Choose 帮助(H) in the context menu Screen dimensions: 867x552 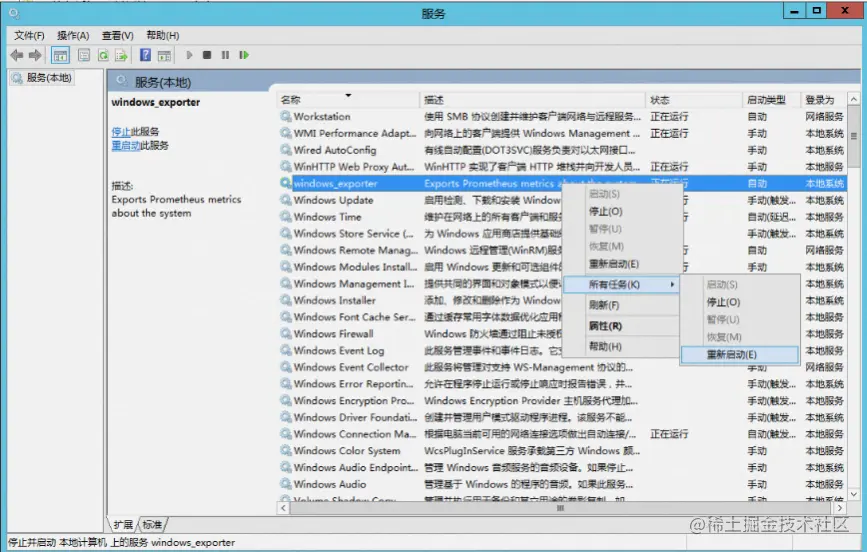(x=621, y=346)
